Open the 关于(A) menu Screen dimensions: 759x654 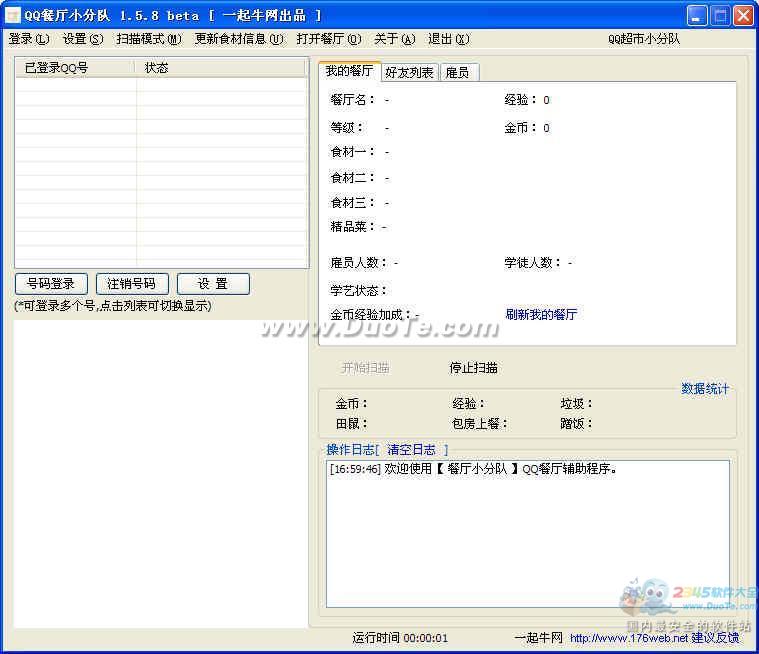[x=395, y=39]
